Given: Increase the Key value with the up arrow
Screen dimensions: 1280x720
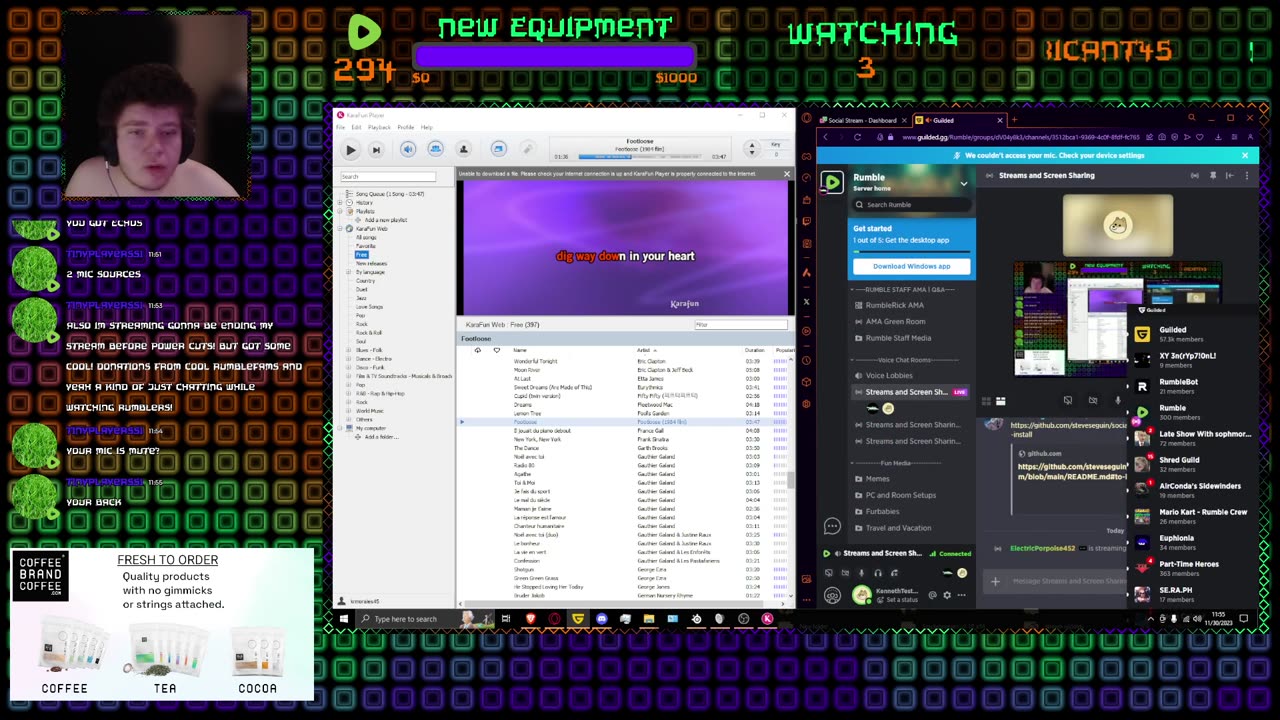Looking at the screenshot, I should point(752,145).
